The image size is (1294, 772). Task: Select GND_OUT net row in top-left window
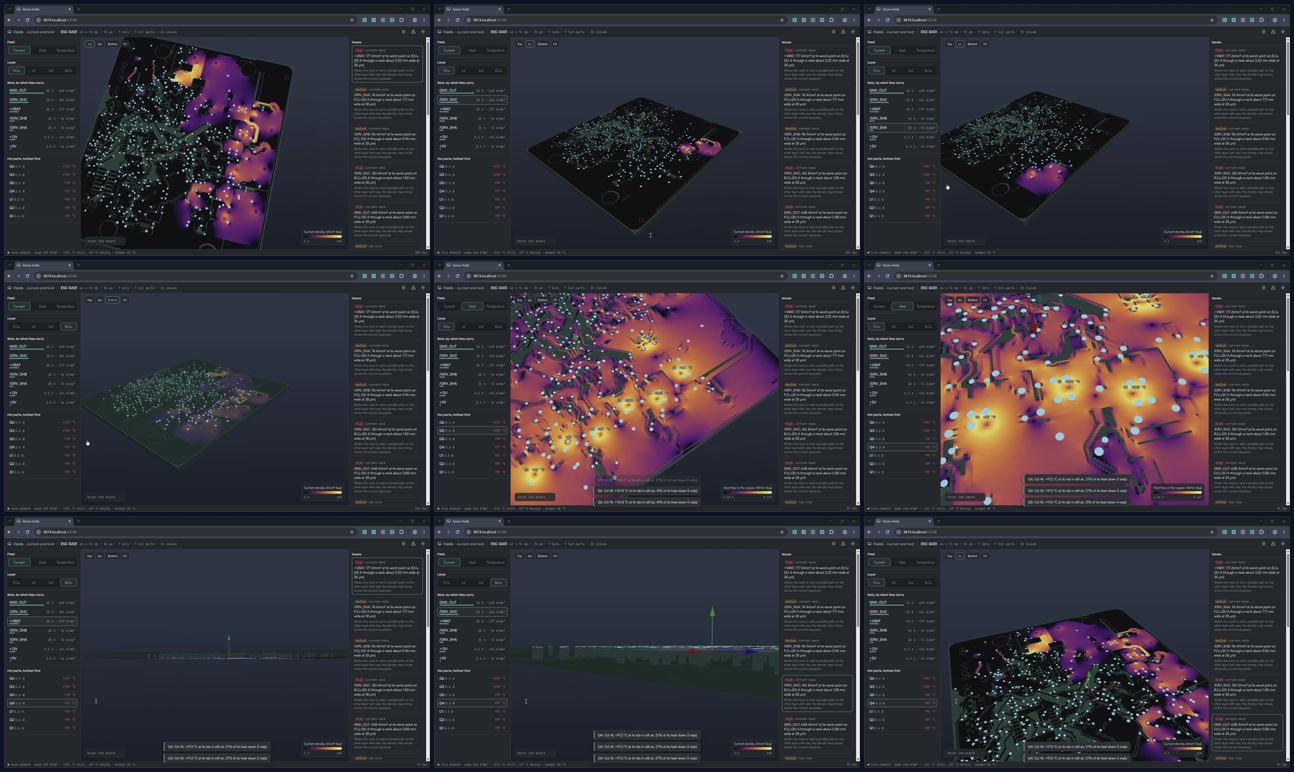pyautogui.click(x=42, y=91)
